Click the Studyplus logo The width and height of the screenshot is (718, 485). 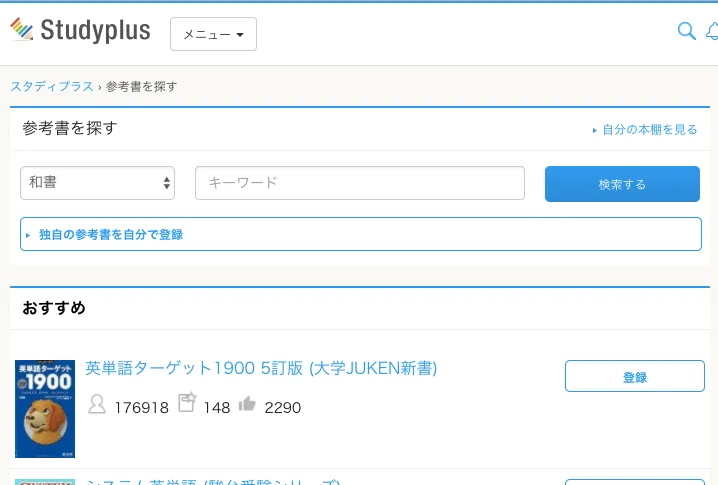(80, 31)
